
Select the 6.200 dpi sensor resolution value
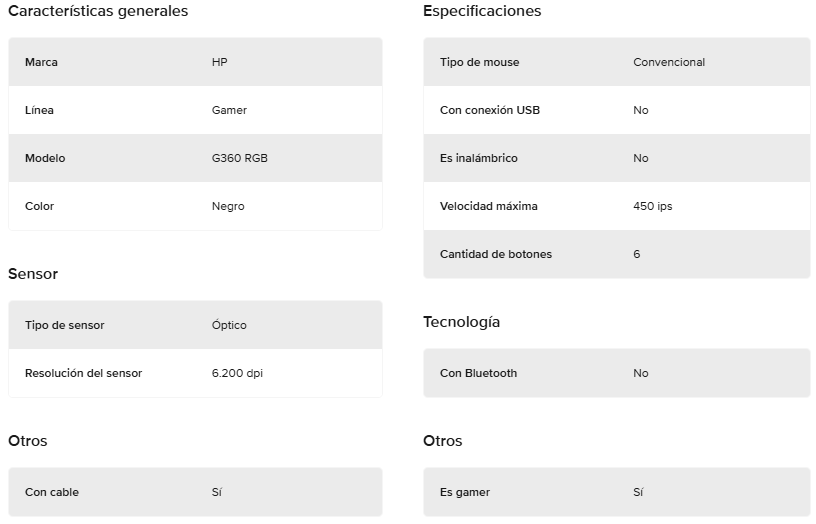tap(237, 373)
